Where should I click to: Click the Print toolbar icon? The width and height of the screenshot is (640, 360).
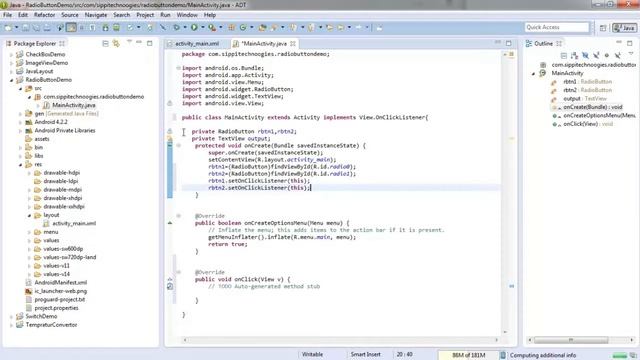click(x=47, y=28)
